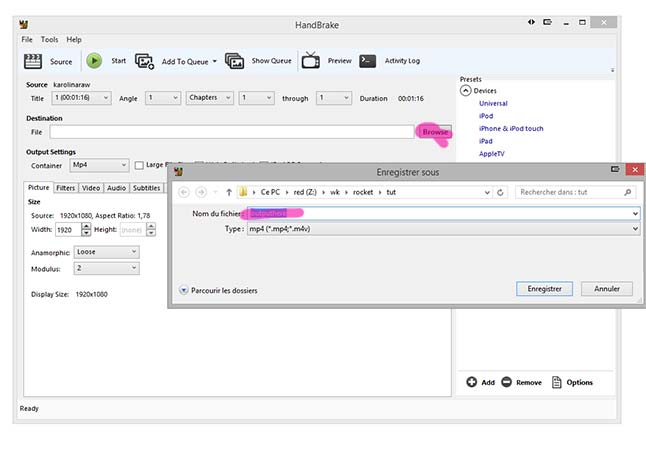This screenshot has width=646, height=463.
Task: Click the Height stepper arrows
Action: point(151,229)
